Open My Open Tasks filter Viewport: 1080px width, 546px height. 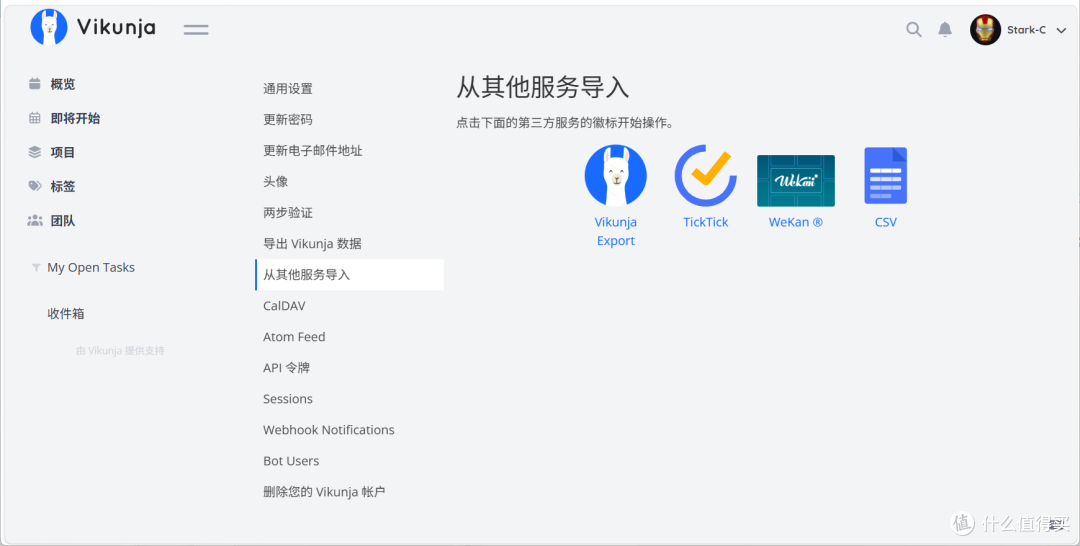click(91, 267)
